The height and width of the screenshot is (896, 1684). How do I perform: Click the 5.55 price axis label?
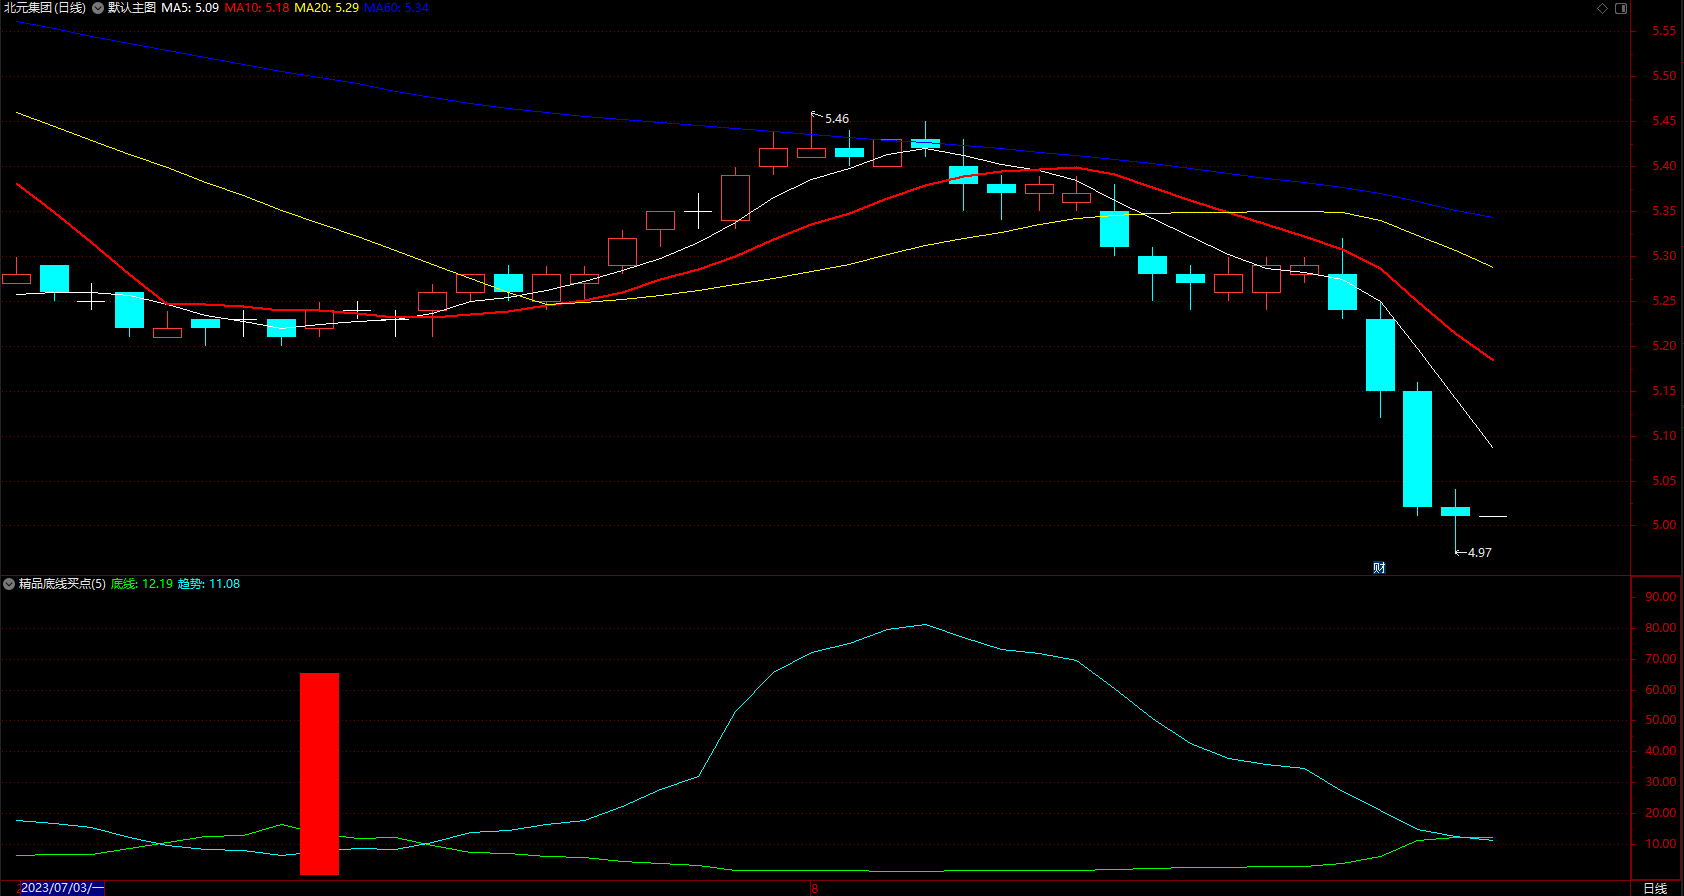[x=1664, y=31]
